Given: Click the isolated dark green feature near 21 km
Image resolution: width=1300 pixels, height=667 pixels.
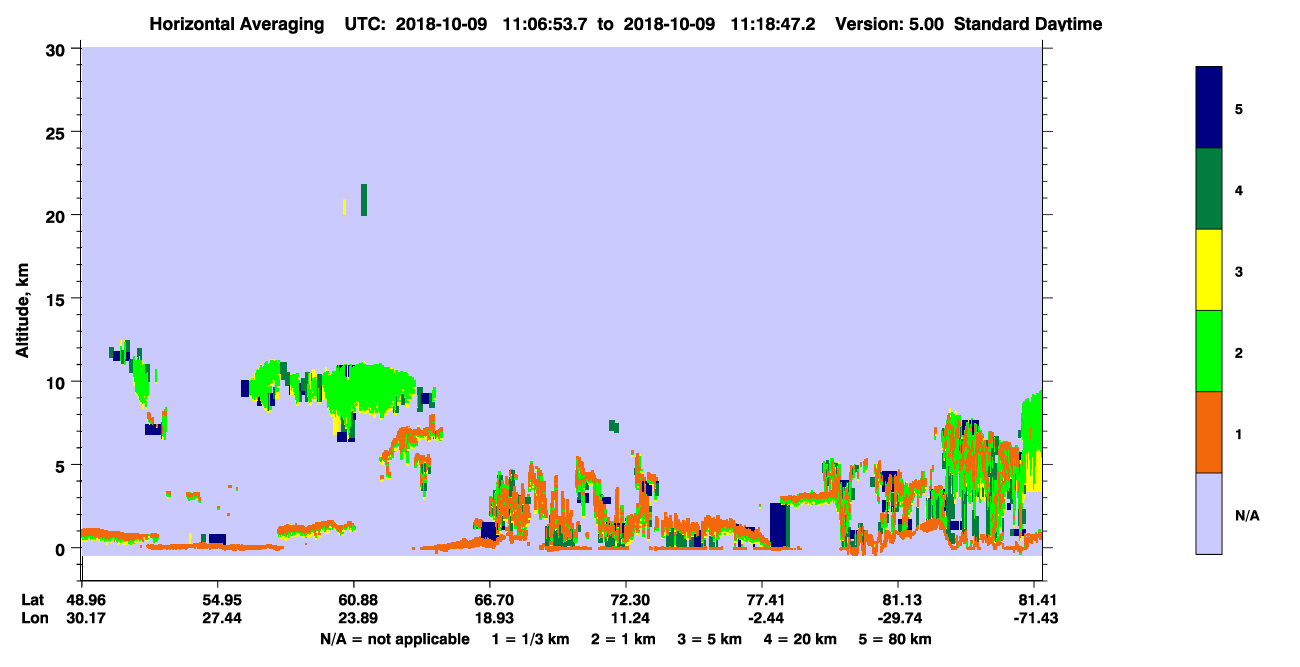Looking at the screenshot, I should (x=364, y=200).
